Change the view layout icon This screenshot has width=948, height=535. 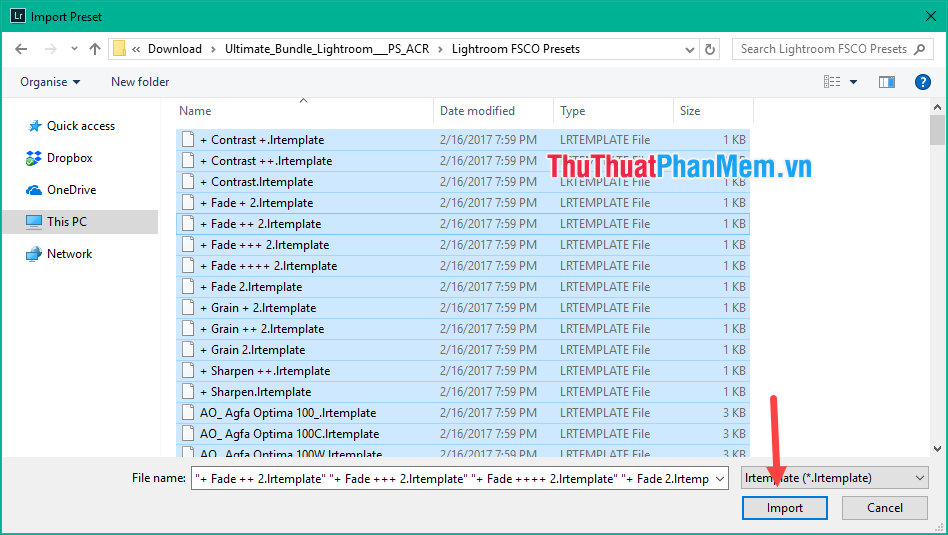[832, 82]
